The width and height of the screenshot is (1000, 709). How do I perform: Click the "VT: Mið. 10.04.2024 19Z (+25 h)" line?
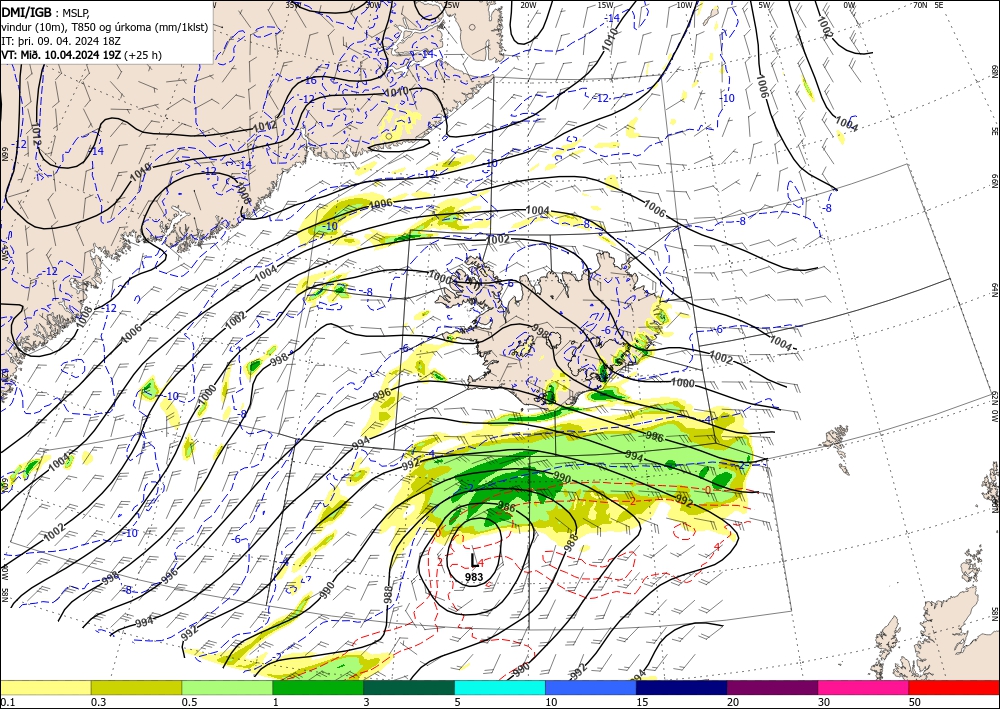[82, 55]
